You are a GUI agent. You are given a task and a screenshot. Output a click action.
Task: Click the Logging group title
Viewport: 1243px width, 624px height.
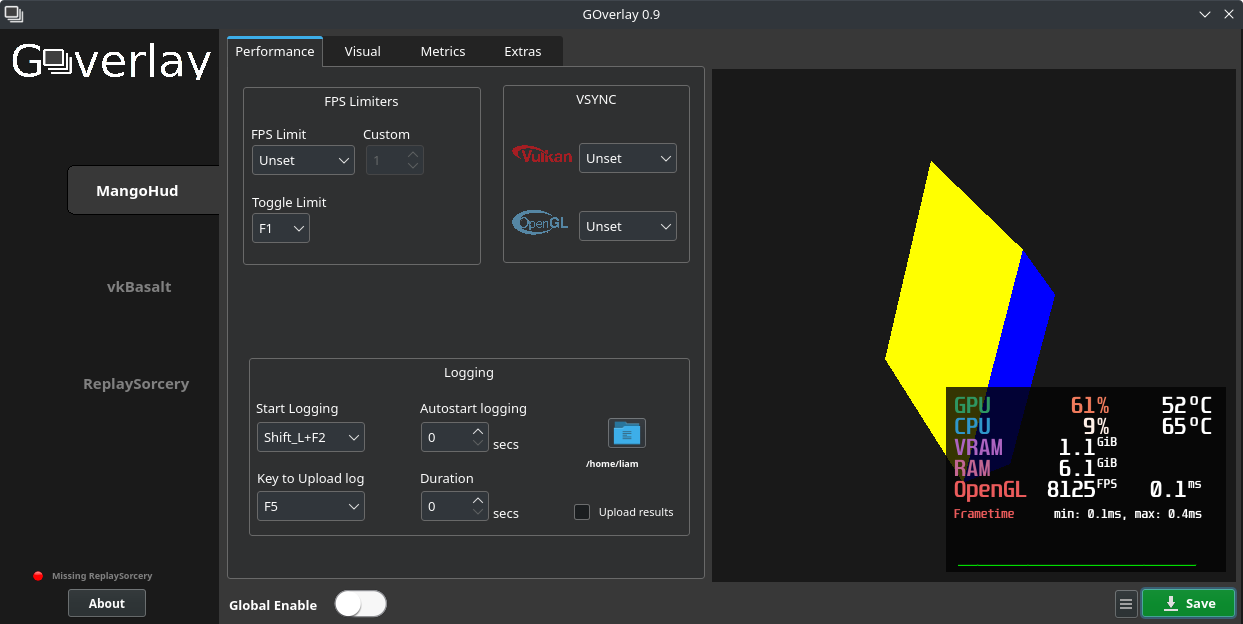pos(469,372)
